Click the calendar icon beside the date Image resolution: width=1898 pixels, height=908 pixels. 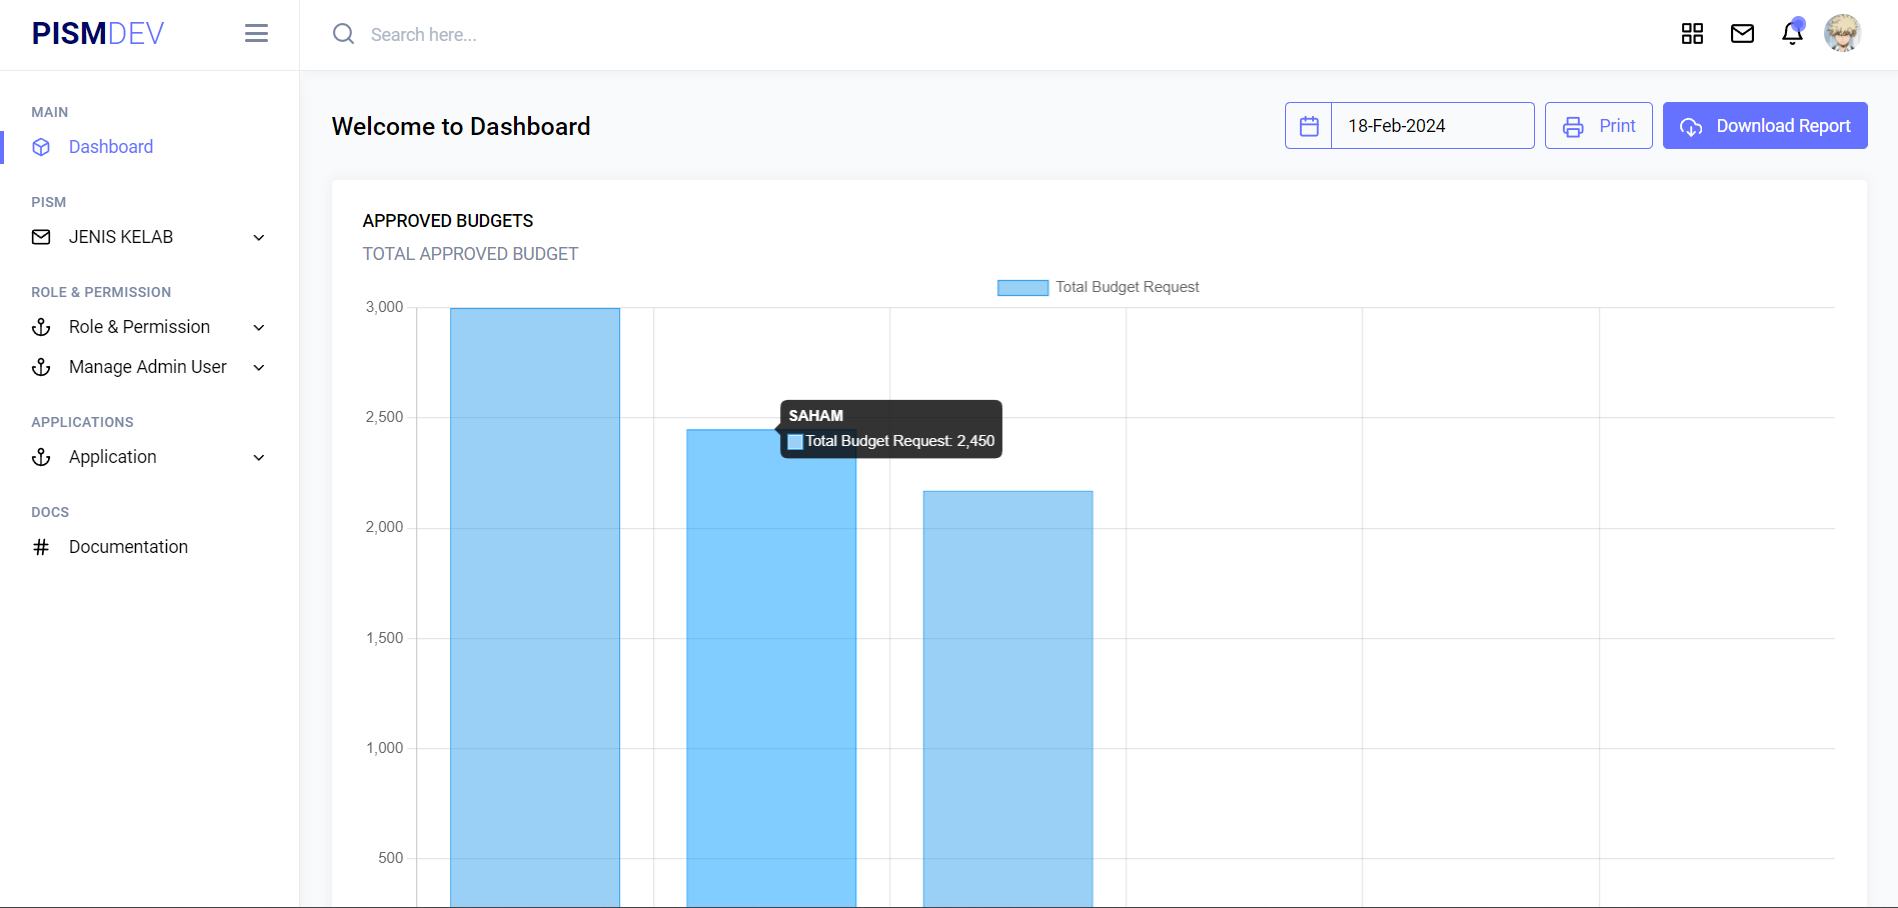pyautogui.click(x=1309, y=126)
